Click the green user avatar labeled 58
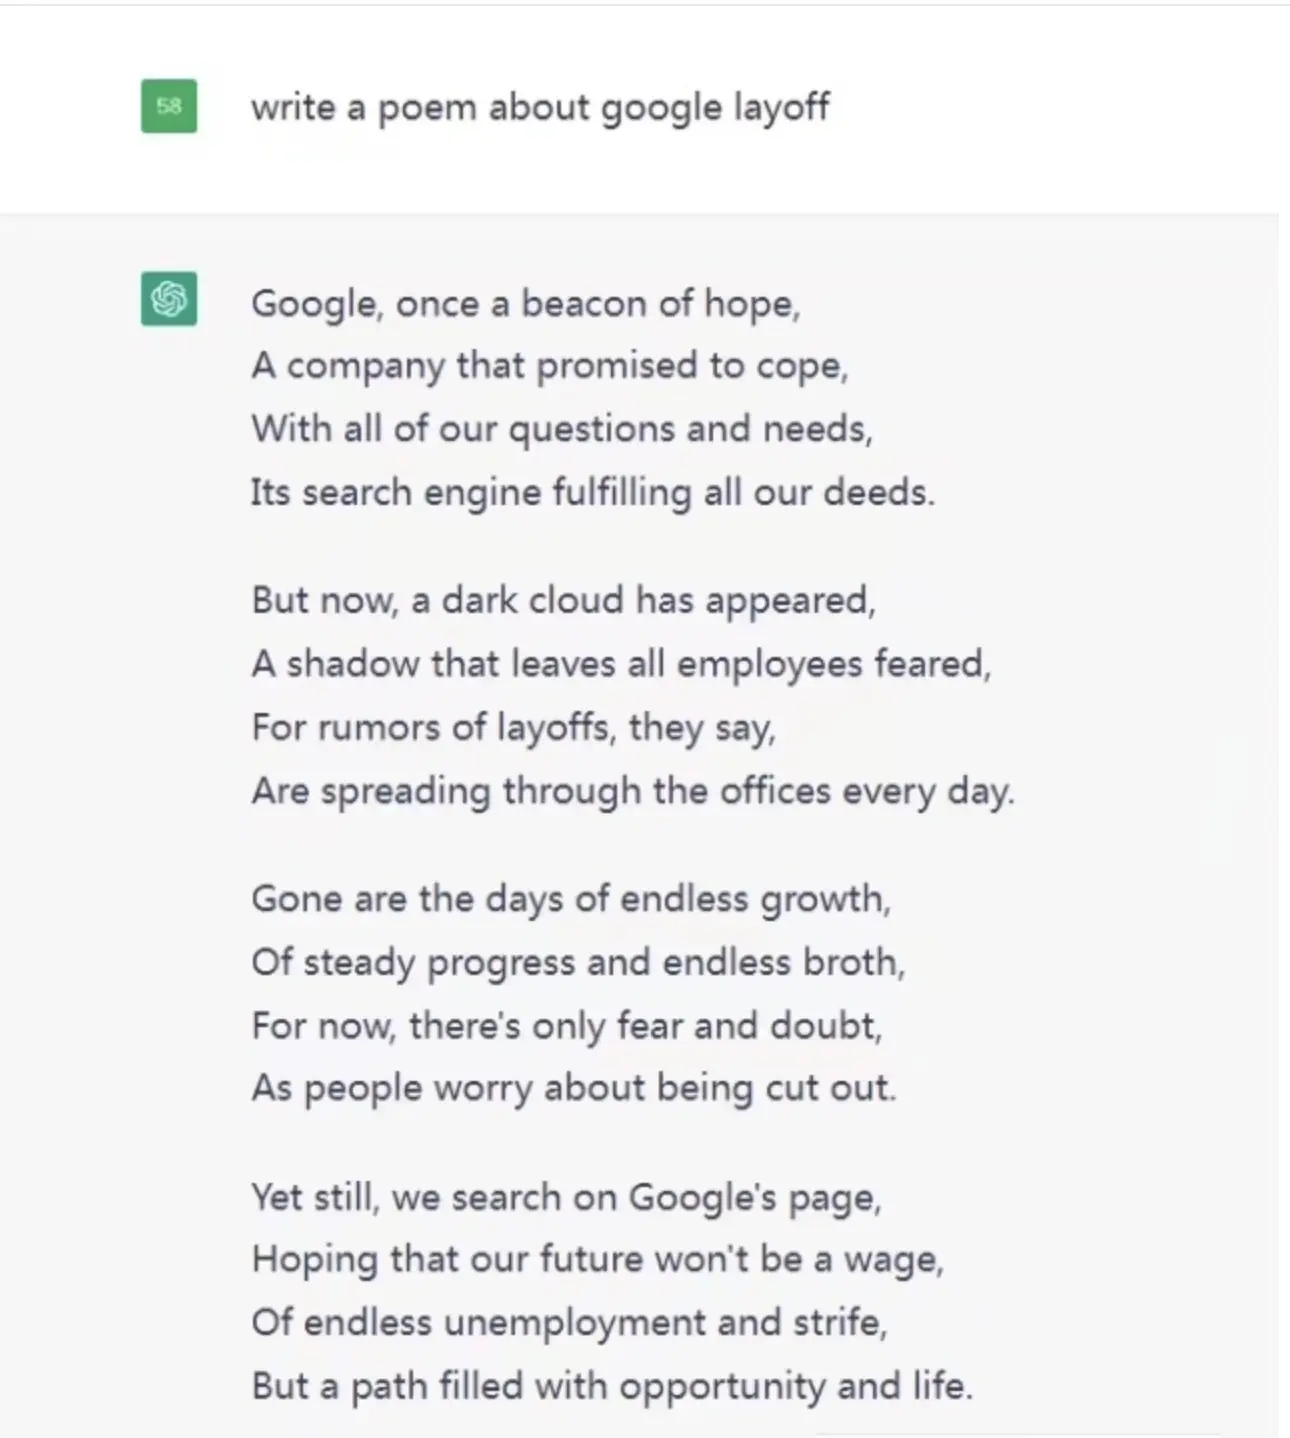Image resolution: width=1290 pixels, height=1438 pixels. click(x=169, y=106)
